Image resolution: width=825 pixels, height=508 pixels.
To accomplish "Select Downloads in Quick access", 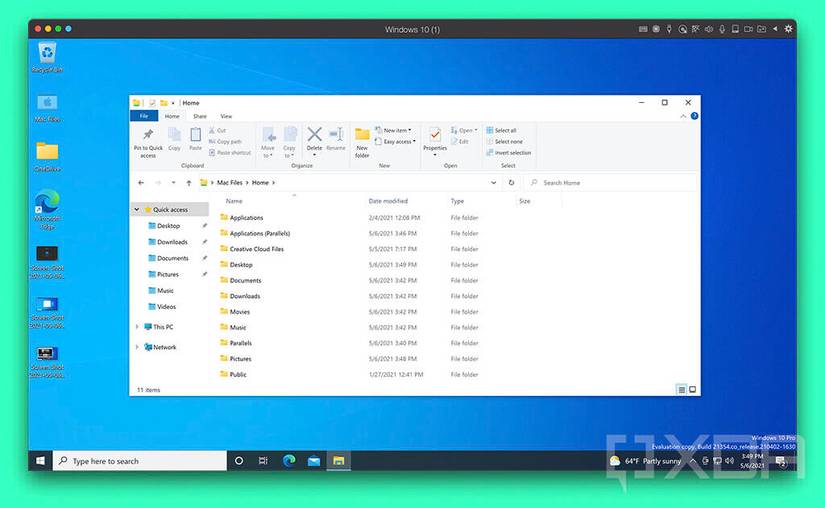I will 172,242.
